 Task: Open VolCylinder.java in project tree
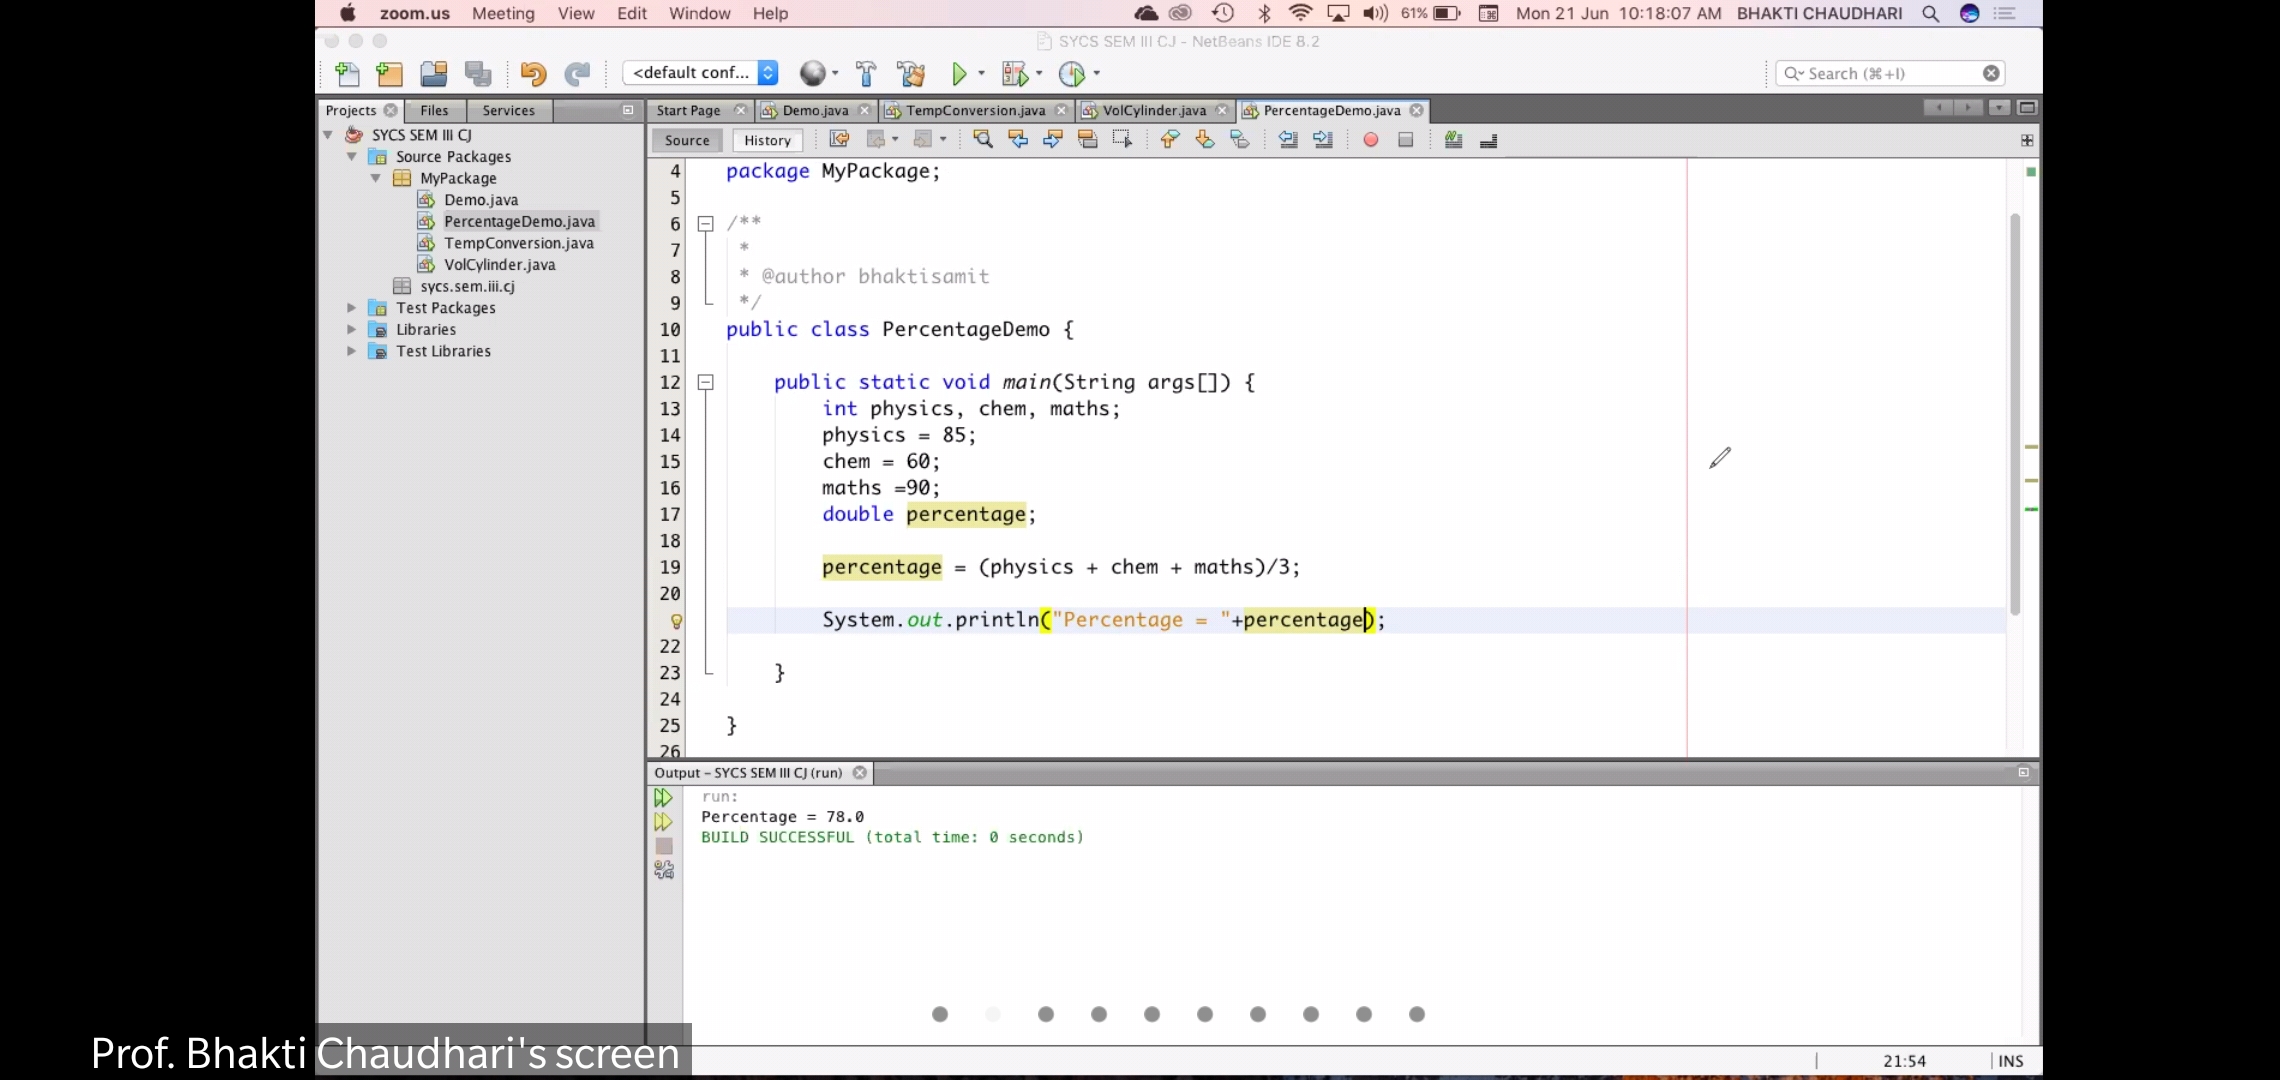pos(499,265)
